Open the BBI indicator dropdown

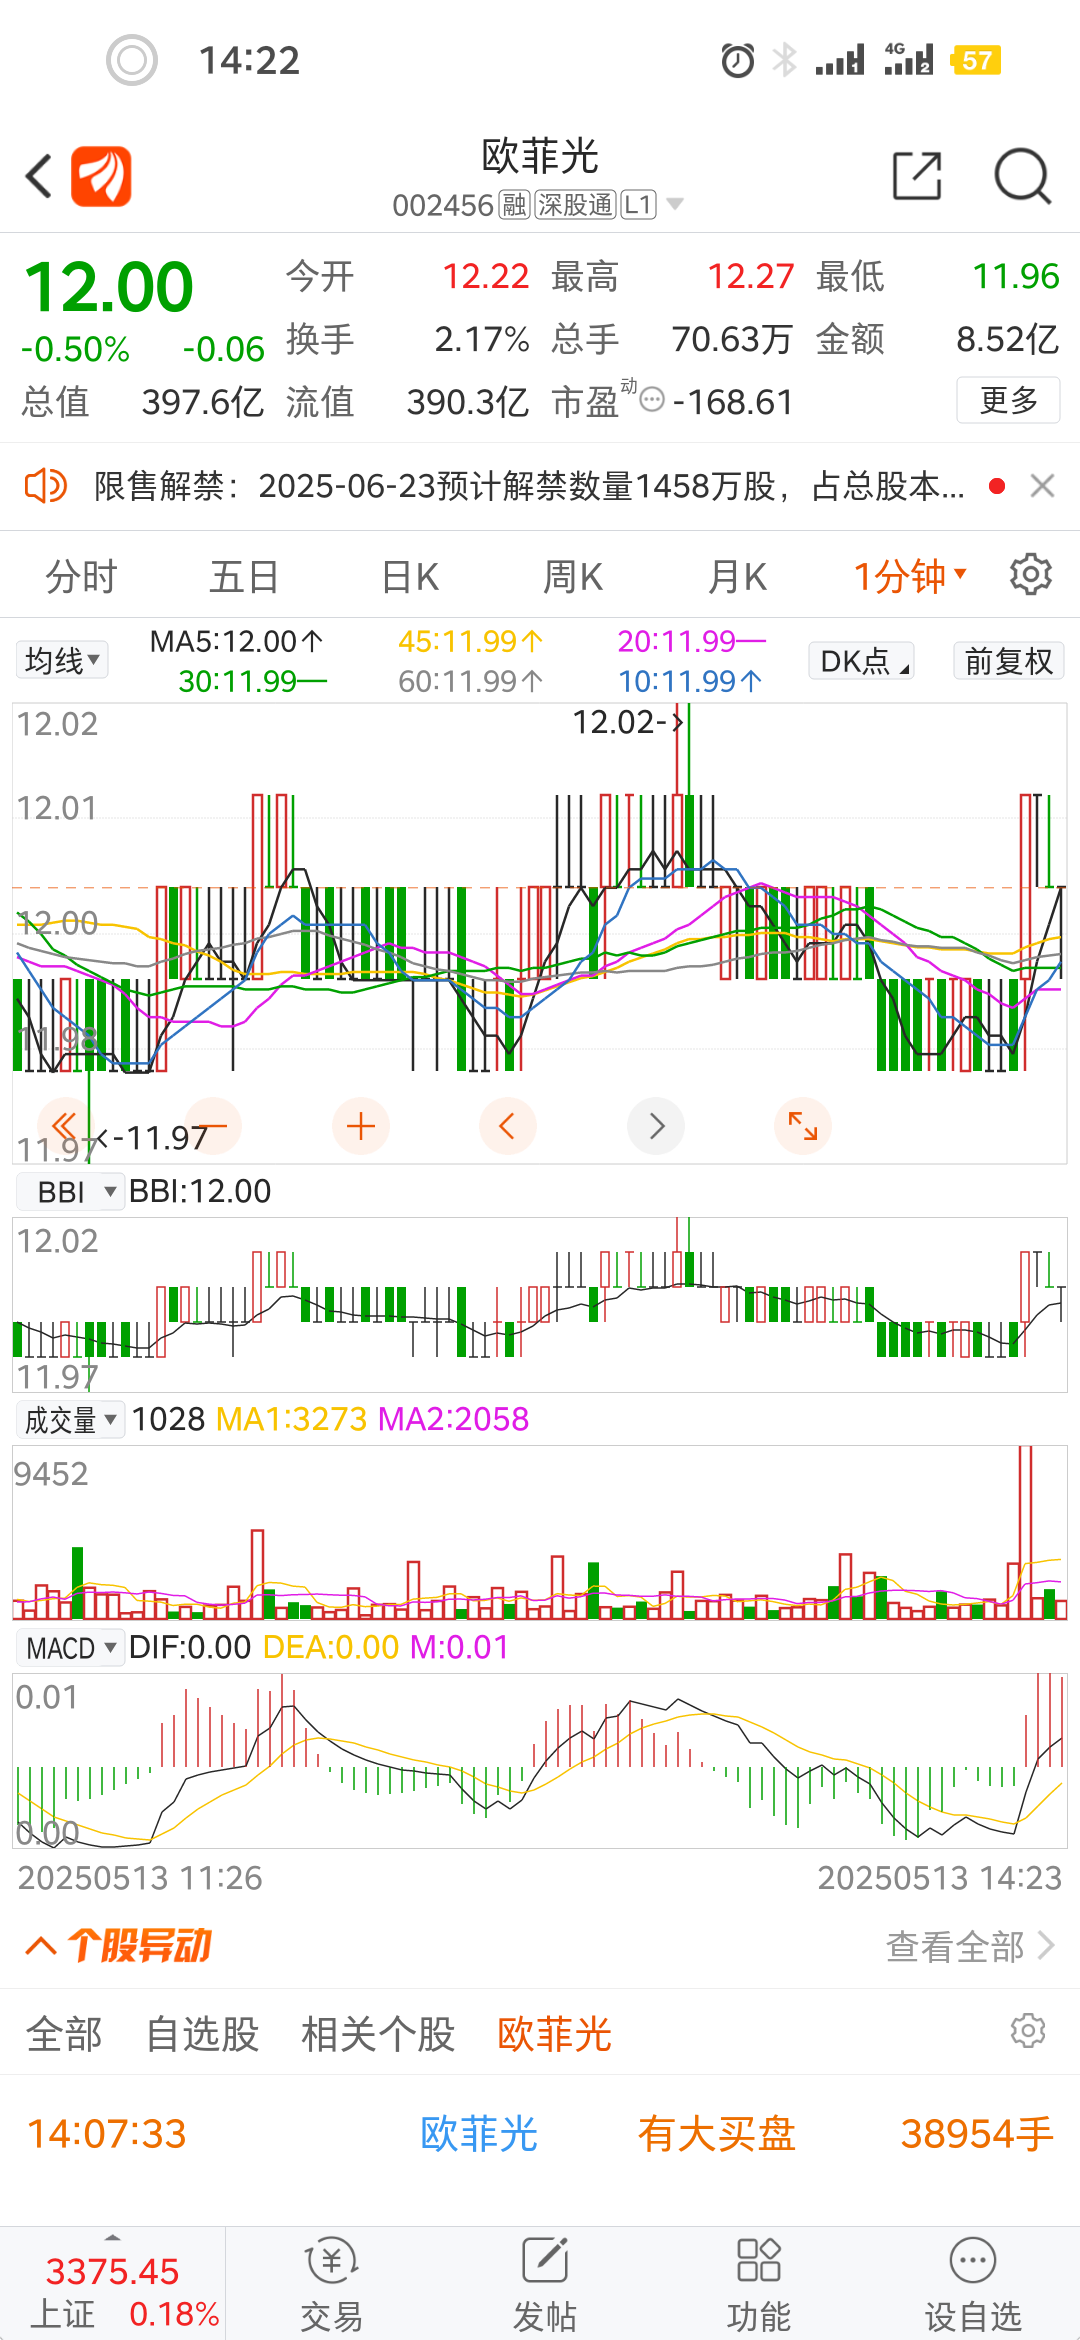tap(70, 1191)
